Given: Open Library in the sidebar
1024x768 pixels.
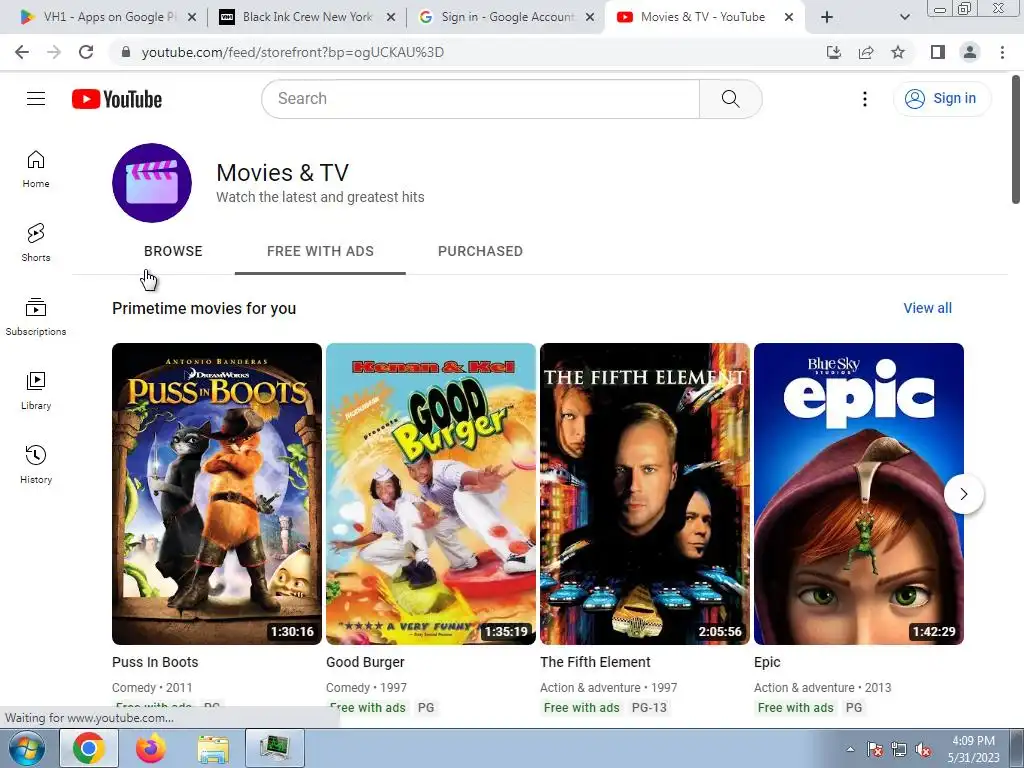Looking at the screenshot, I should click(x=36, y=391).
